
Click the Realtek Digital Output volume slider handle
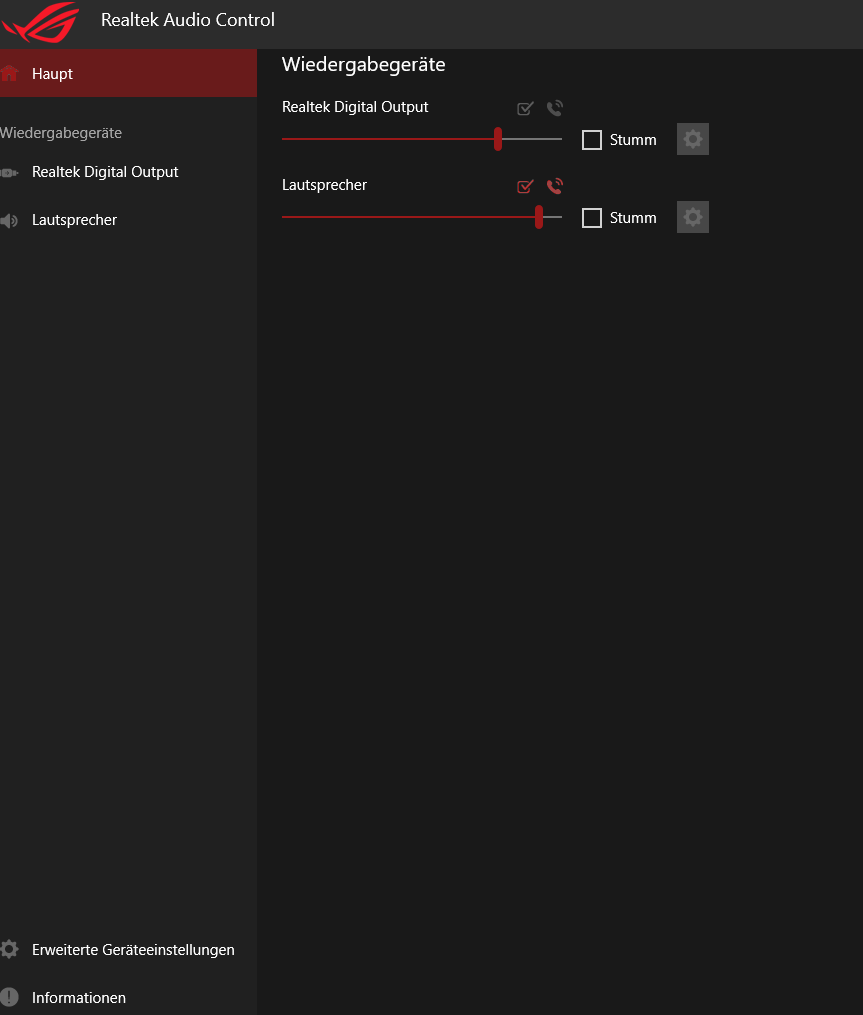pyautogui.click(x=498, y=139)
